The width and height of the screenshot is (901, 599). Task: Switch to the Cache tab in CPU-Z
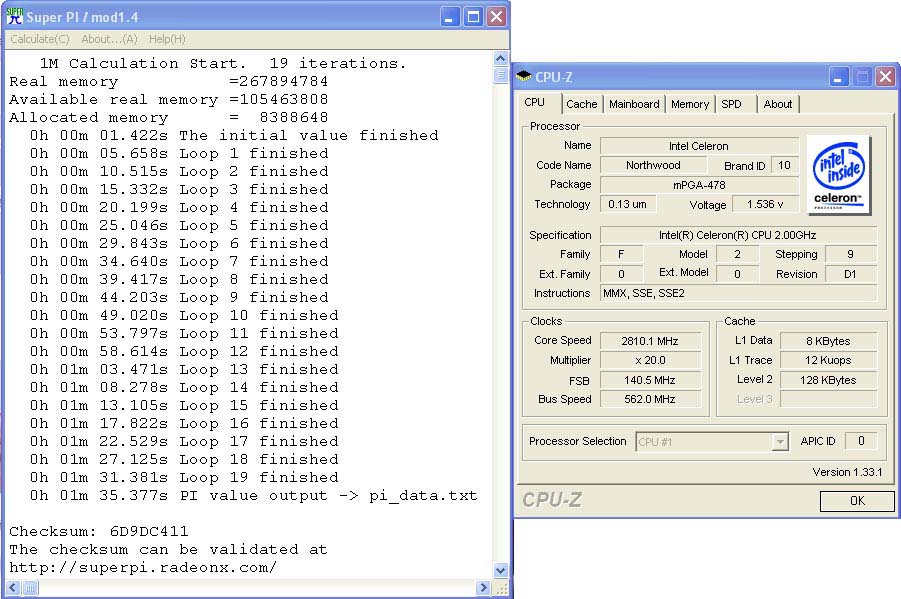coord(582,104)
